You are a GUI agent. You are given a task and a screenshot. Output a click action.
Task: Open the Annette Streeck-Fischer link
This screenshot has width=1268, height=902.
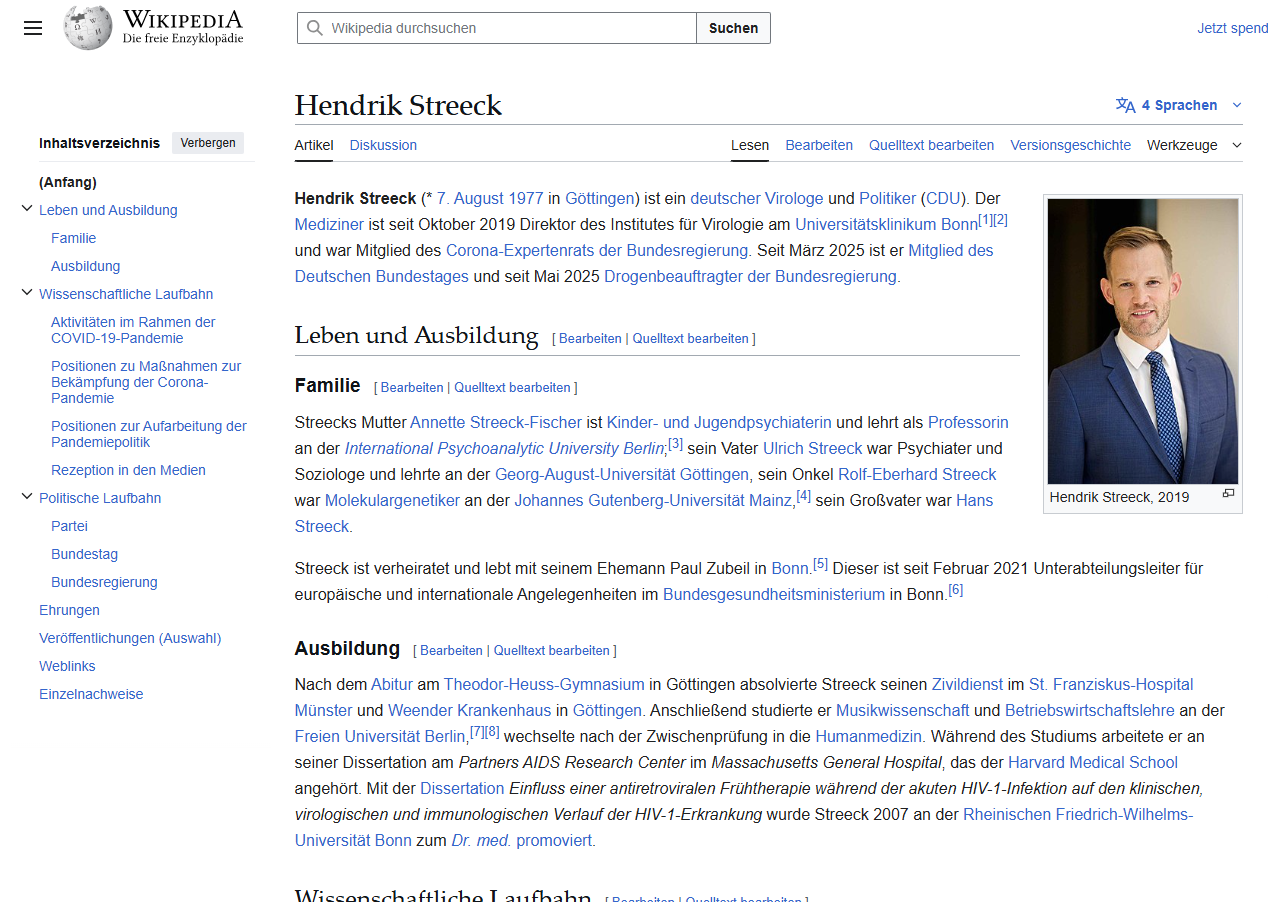[496, 422]
